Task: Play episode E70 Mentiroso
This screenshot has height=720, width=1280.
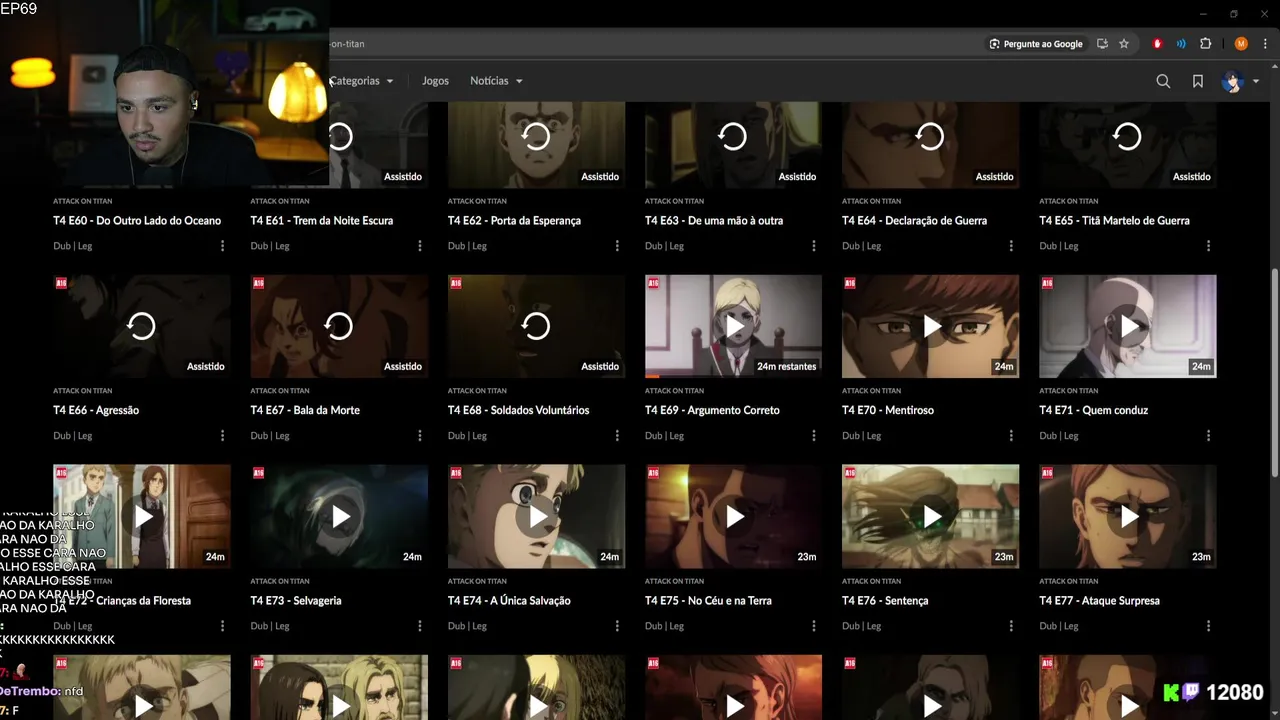Action: 930,326
